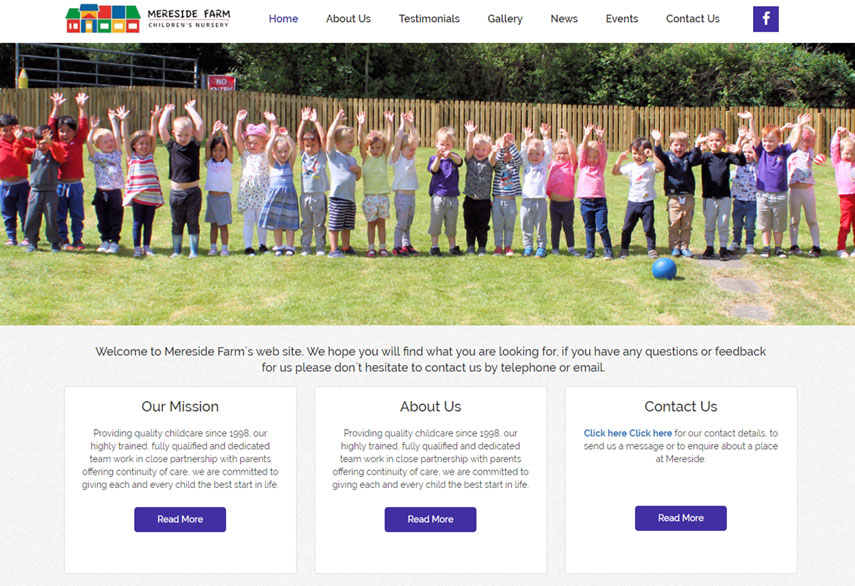855x586 pixels.
Task: Click the Contact Us card heading
Action: pos(681,407)
